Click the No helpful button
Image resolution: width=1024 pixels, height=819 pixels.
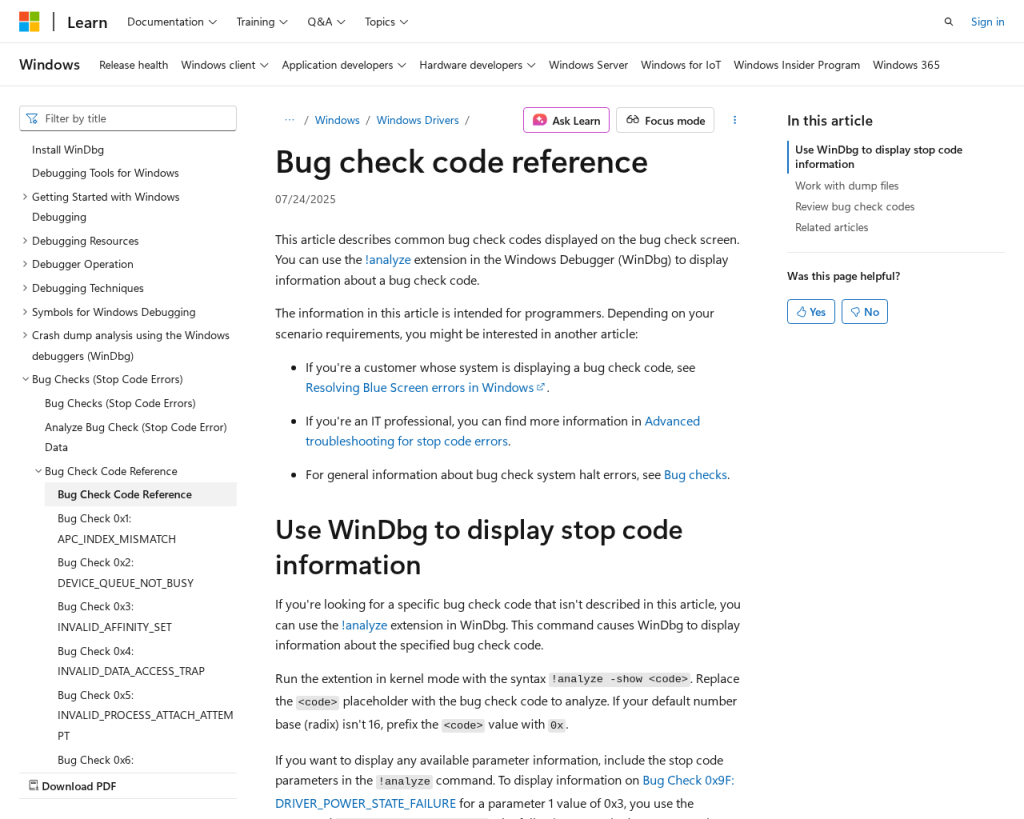pos(864,312)
